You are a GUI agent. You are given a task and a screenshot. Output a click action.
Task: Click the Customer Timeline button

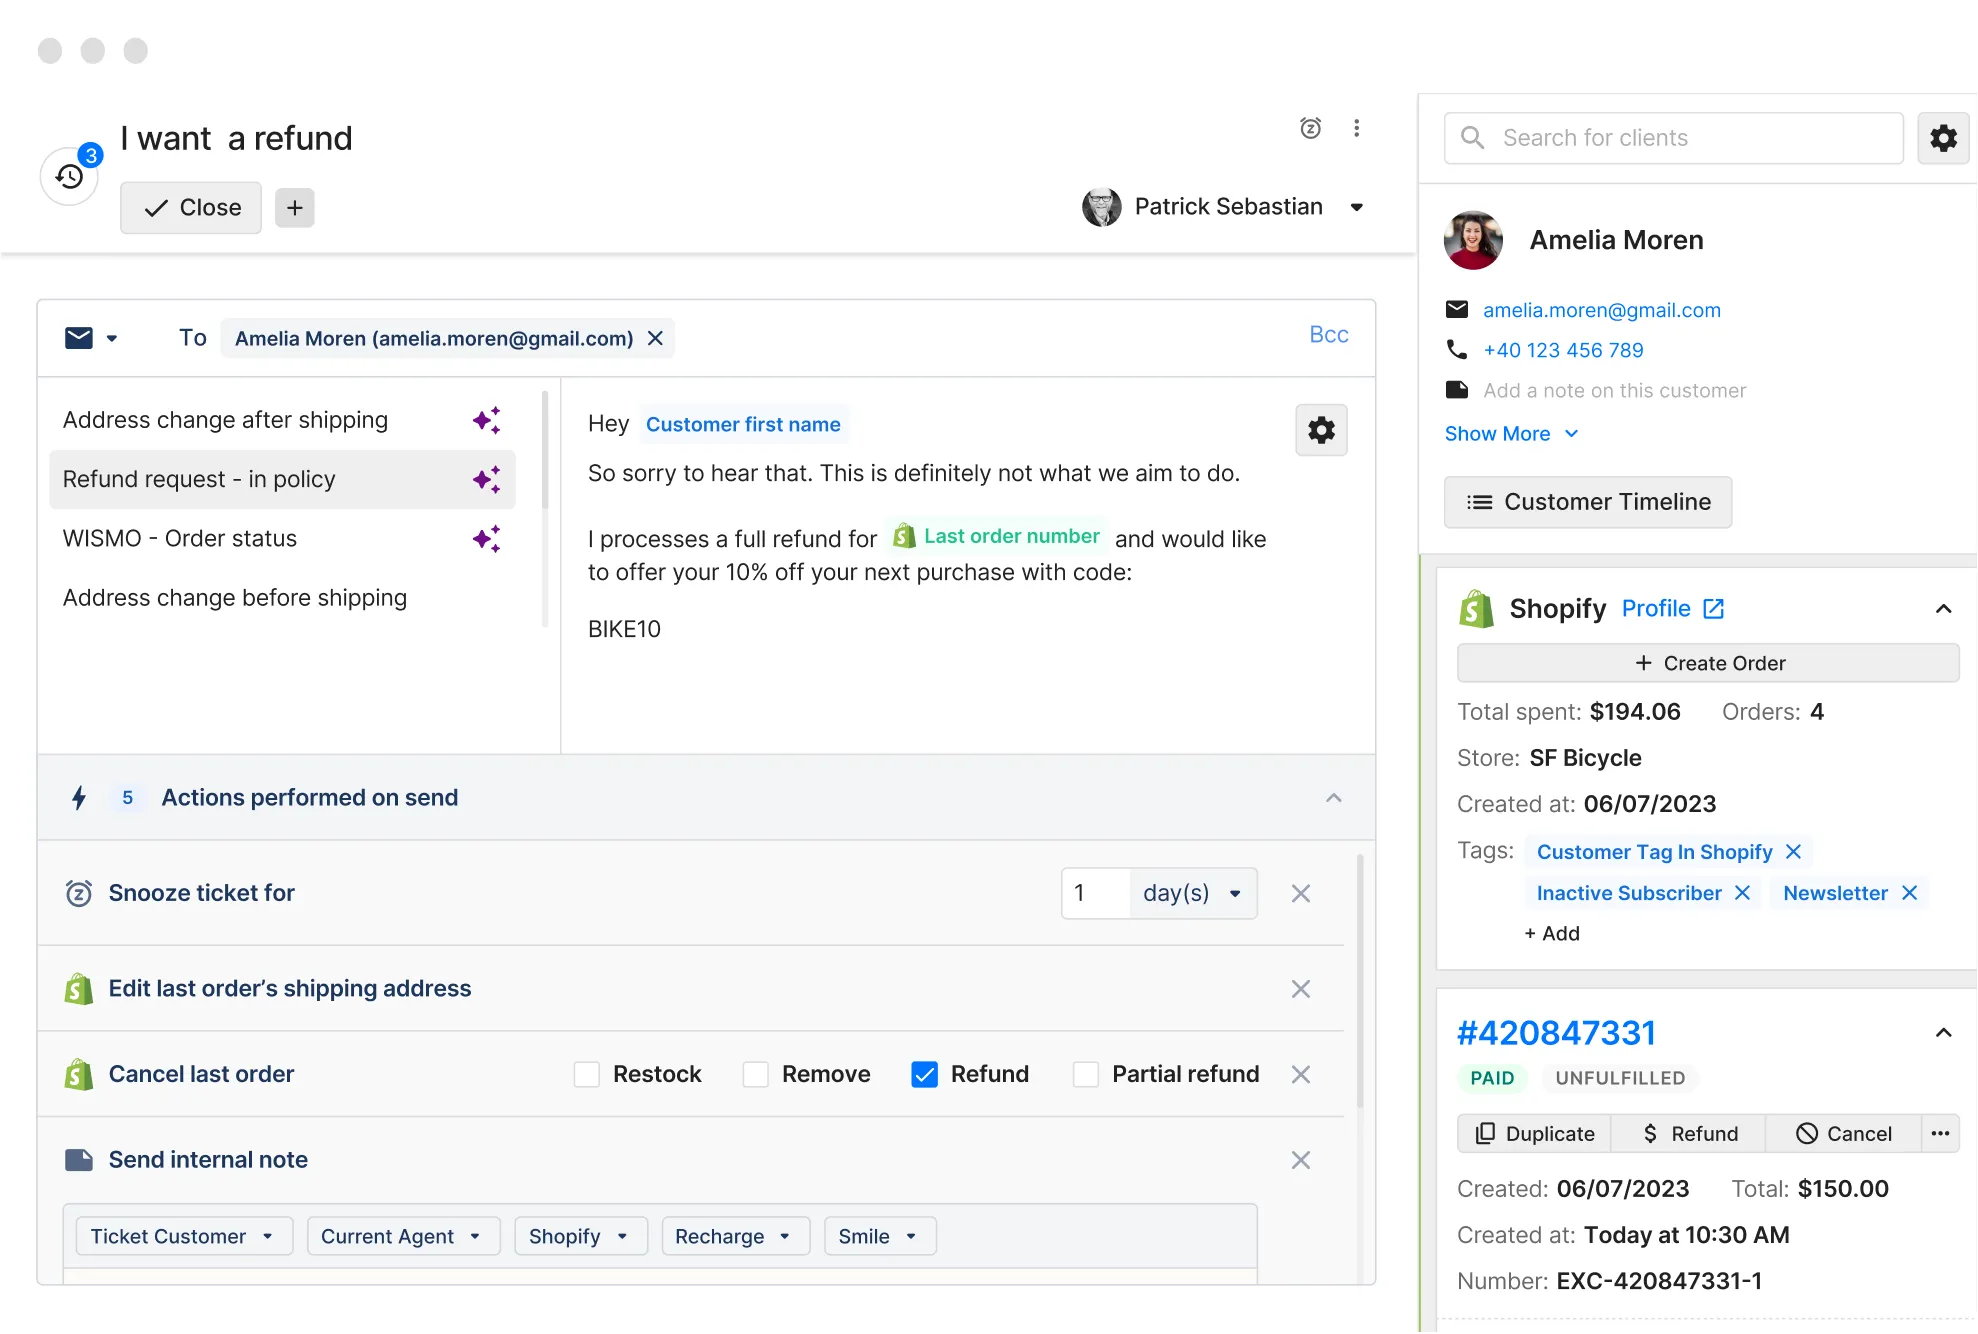tap(1587, 502)
